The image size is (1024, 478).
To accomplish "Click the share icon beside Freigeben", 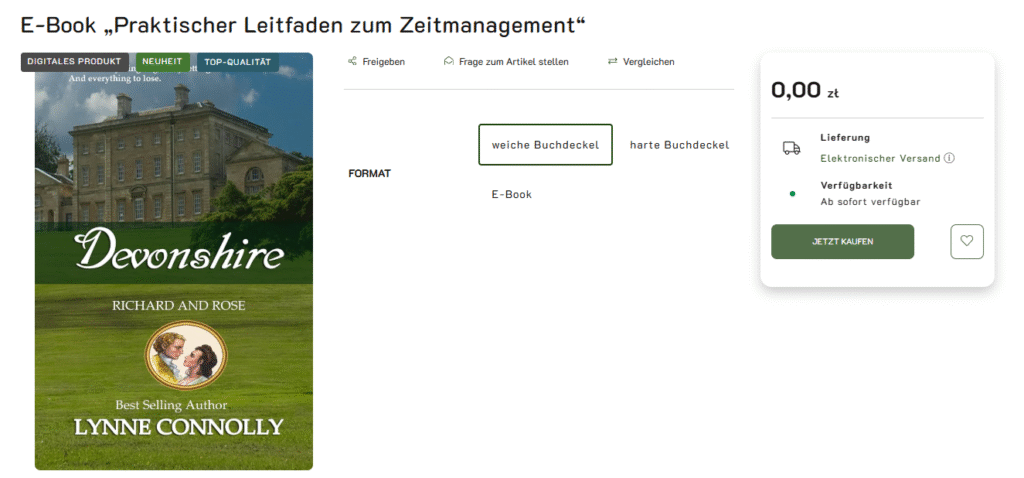I will (352, 61).
